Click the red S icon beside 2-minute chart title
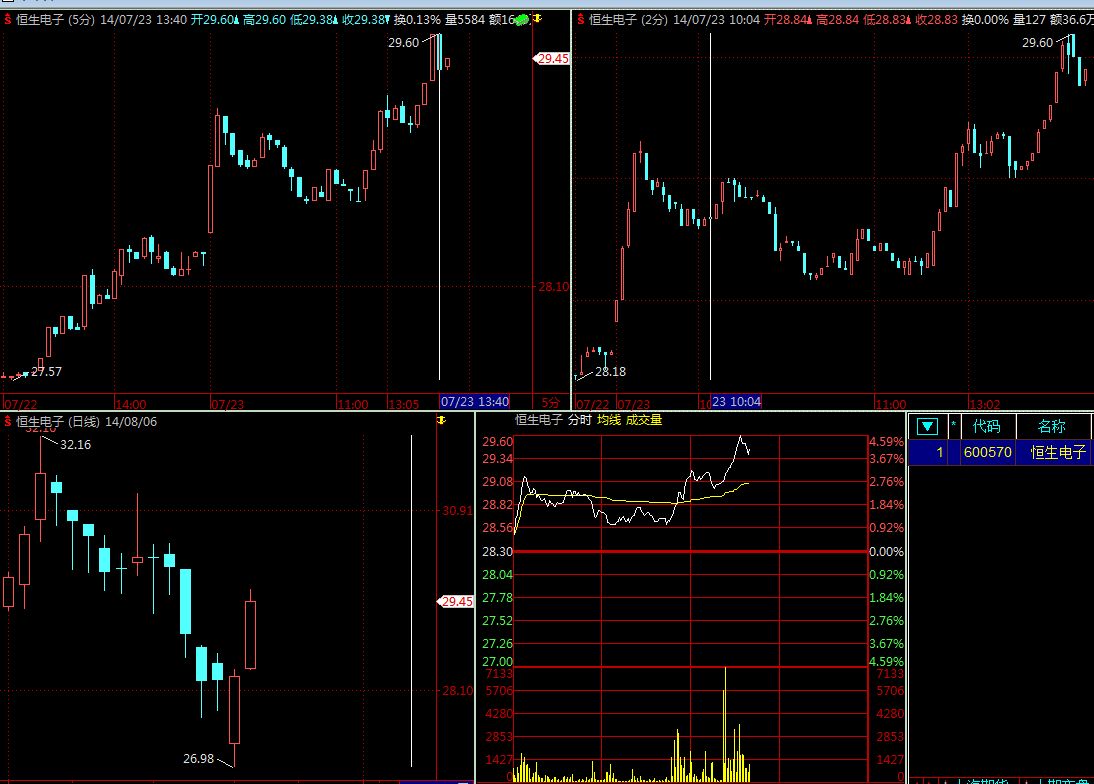Image resolution: width=1094 pixels, height=784 pixels. point(579,19)
